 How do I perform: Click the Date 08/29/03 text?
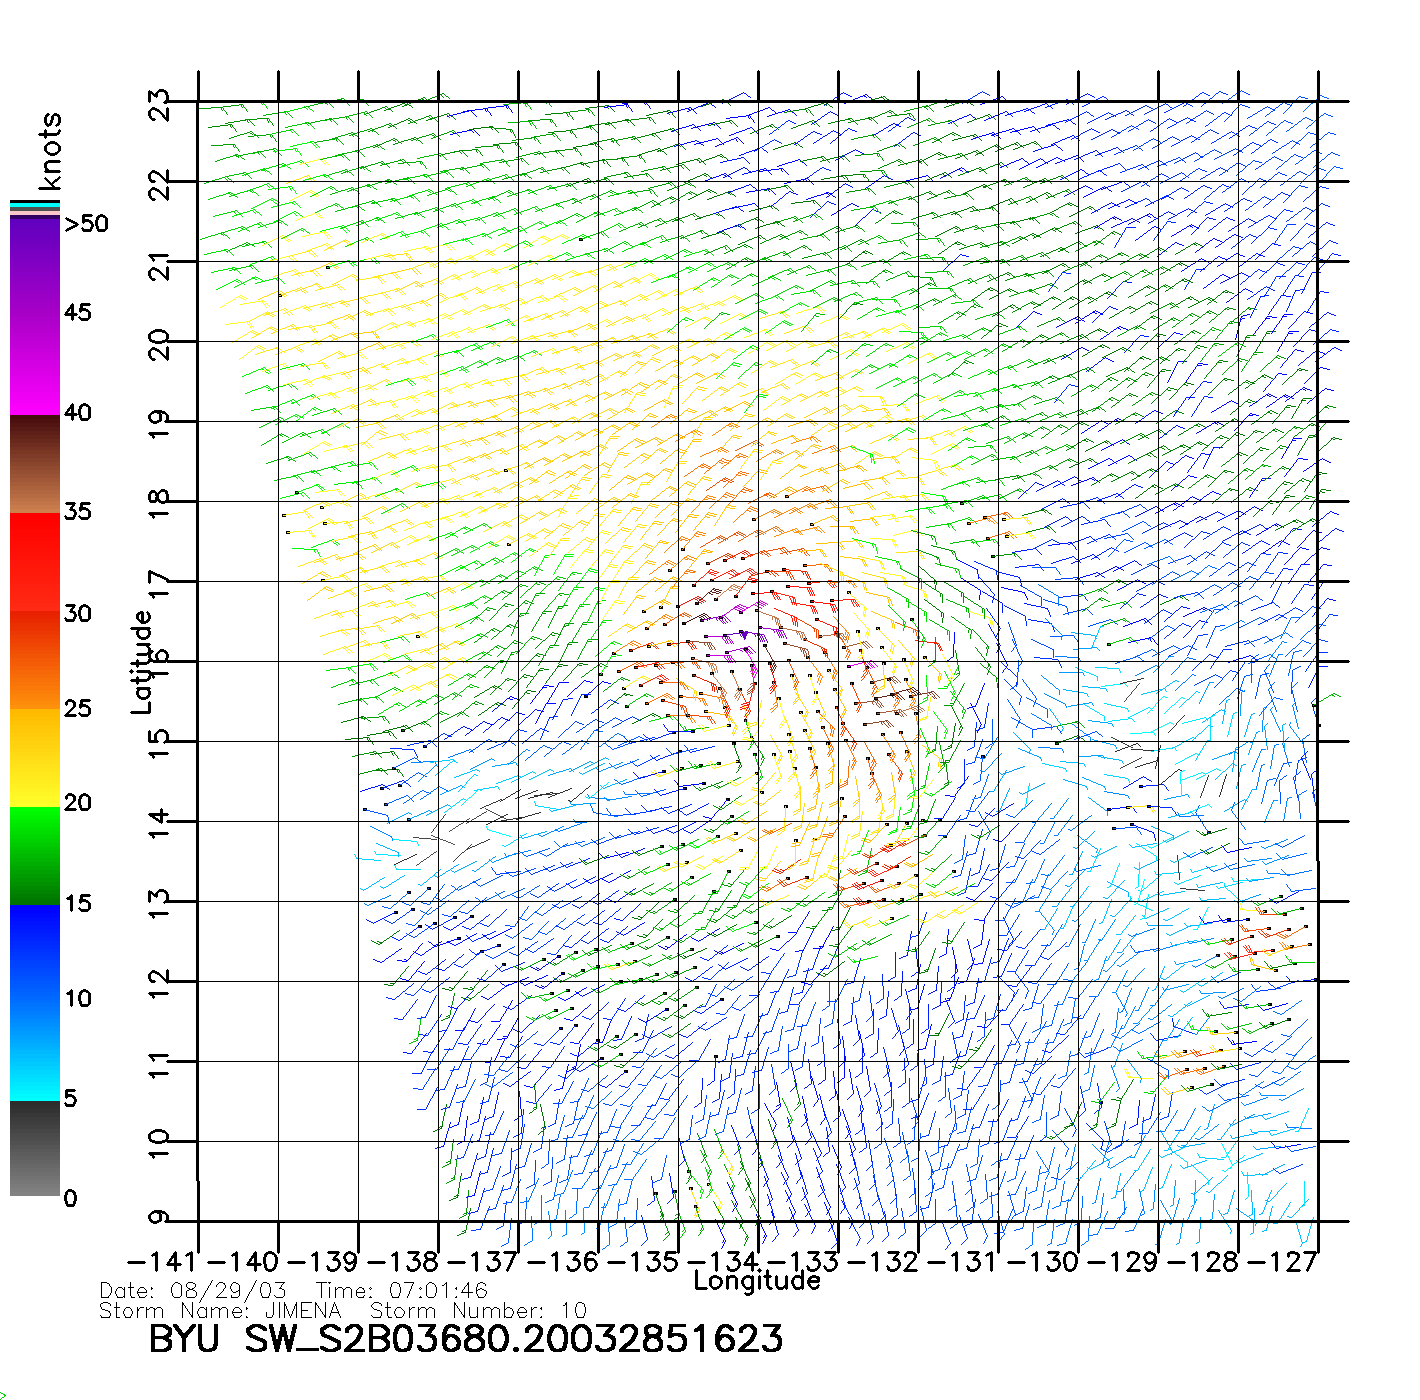[x=193, y=1291]
